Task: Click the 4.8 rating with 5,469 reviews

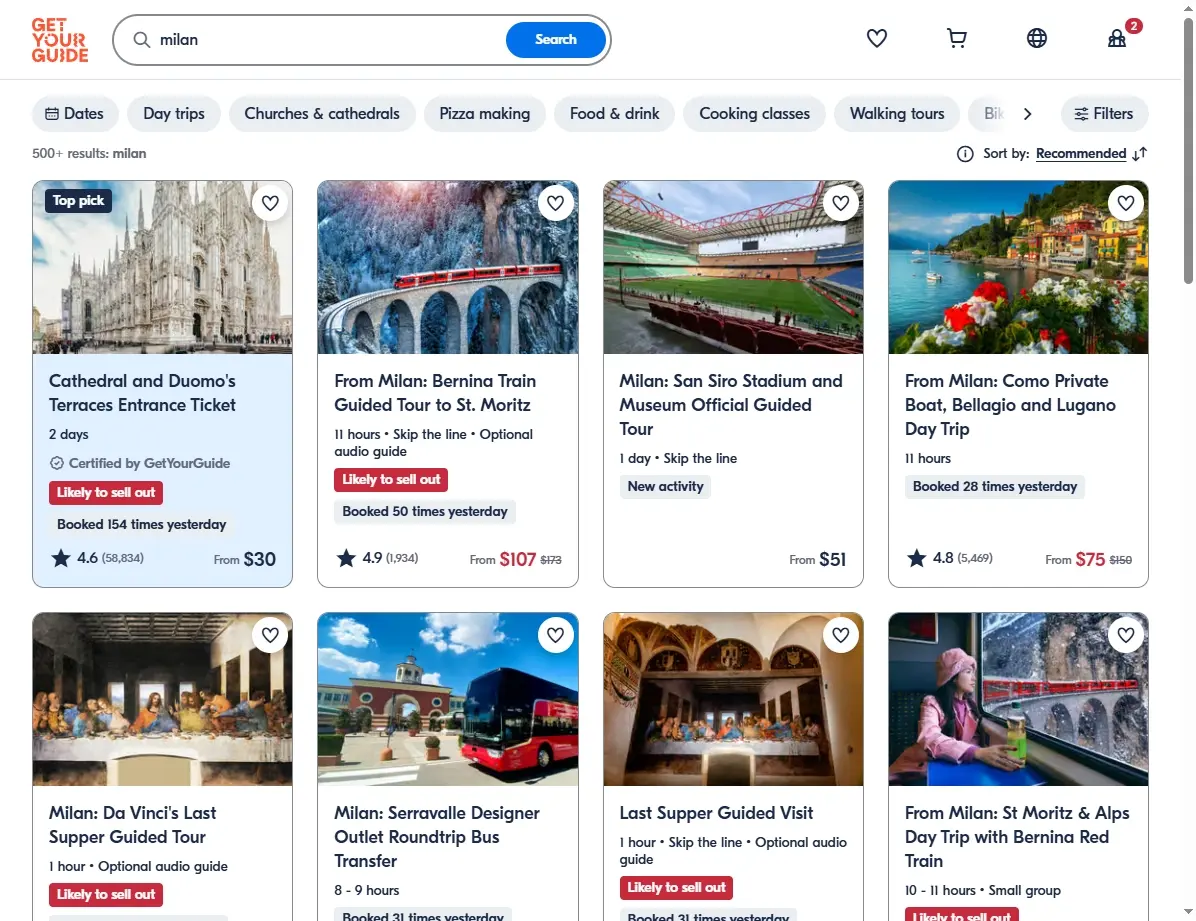Action: coord(950,558)
